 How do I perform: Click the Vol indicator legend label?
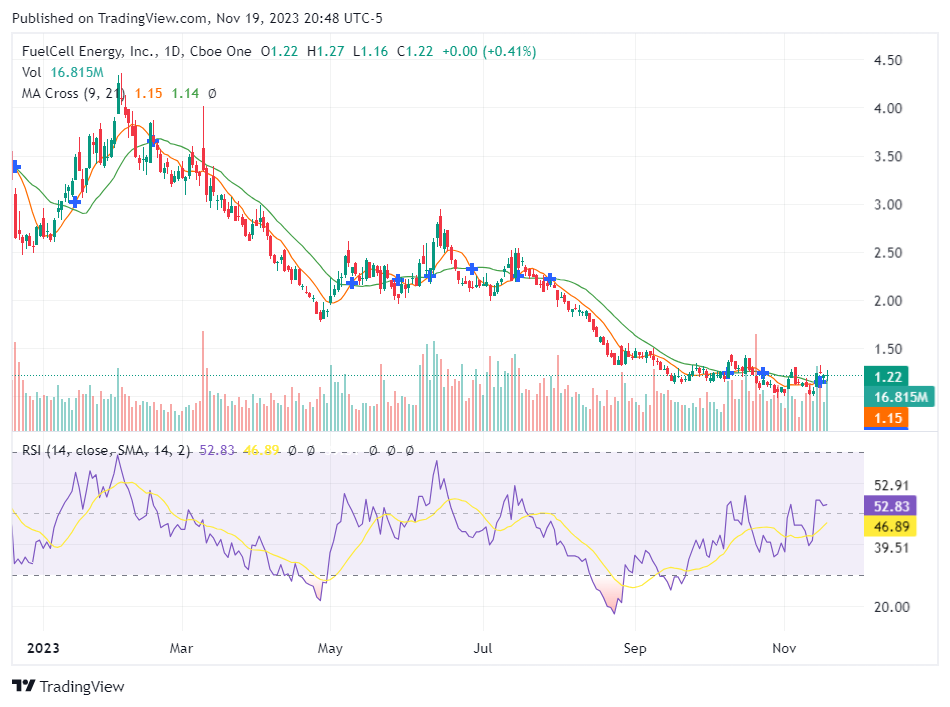[31, 72]
